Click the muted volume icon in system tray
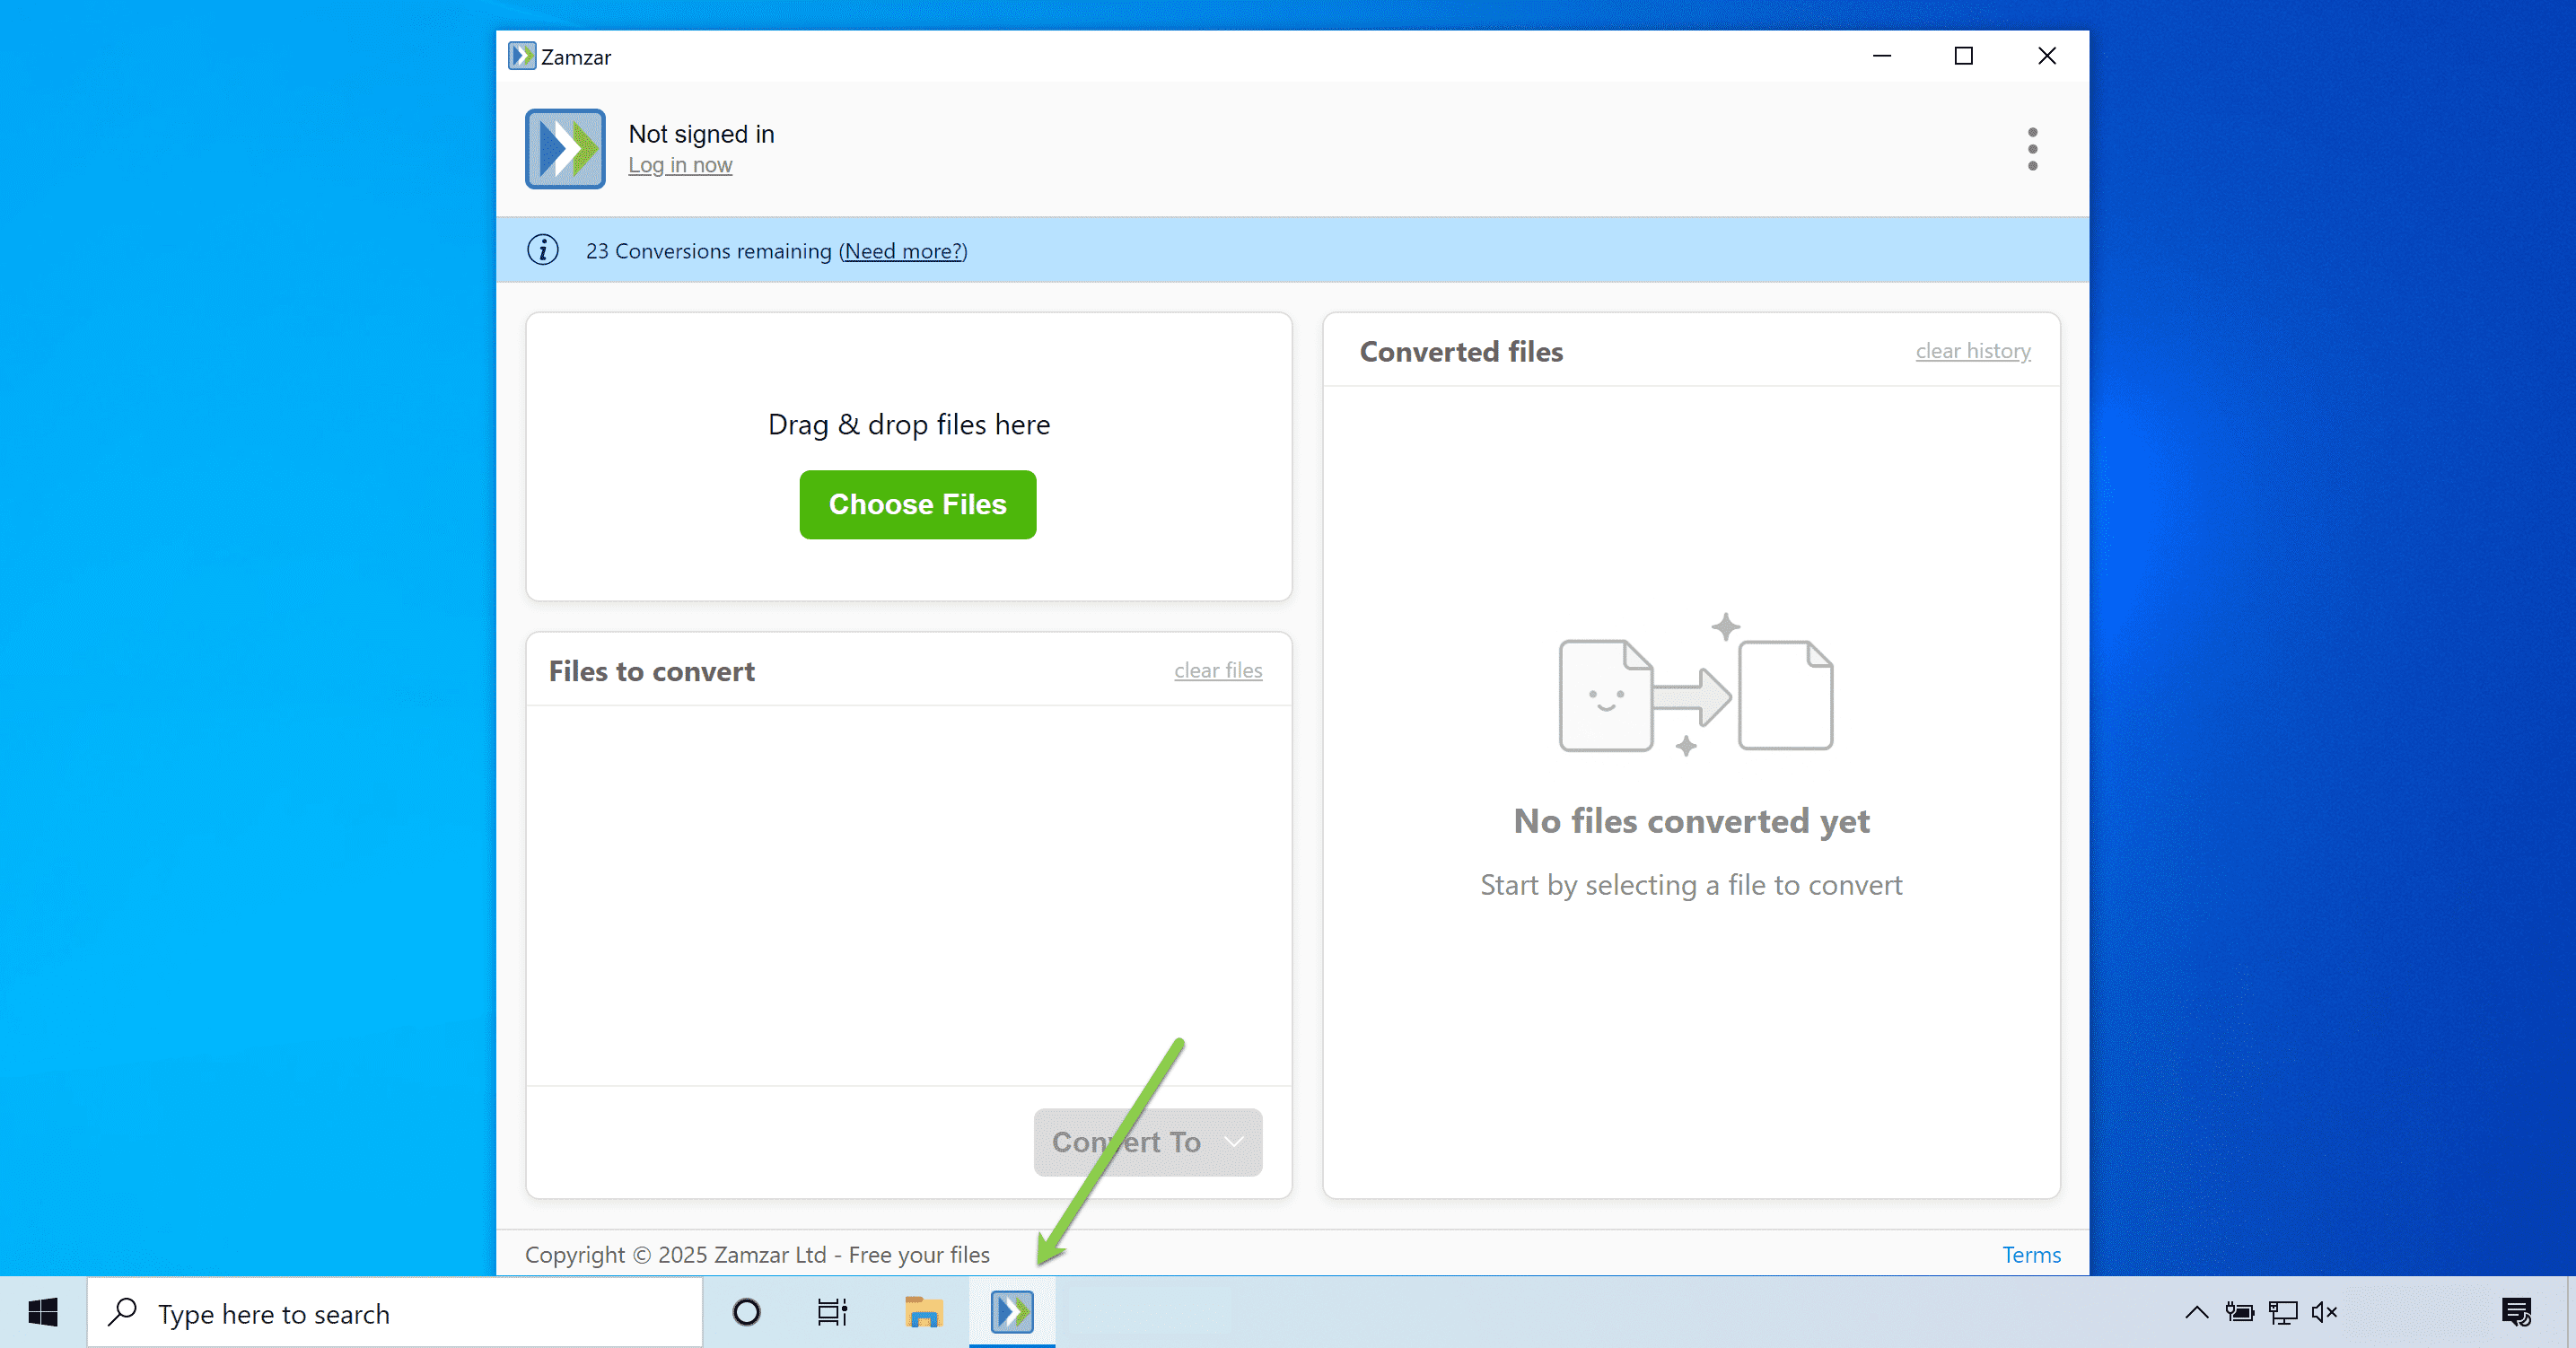The image size is (2576, 1348). pos(2325,1312)
